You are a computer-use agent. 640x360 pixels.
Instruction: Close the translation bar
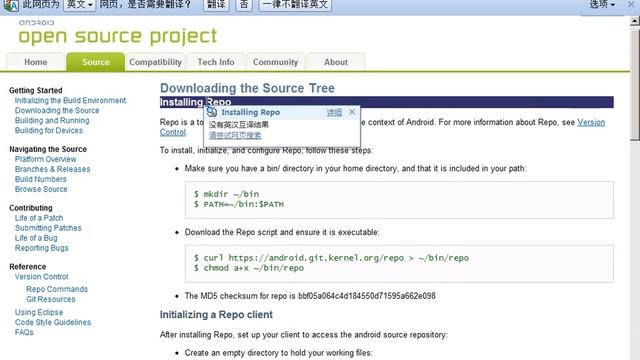pos(631,5)
